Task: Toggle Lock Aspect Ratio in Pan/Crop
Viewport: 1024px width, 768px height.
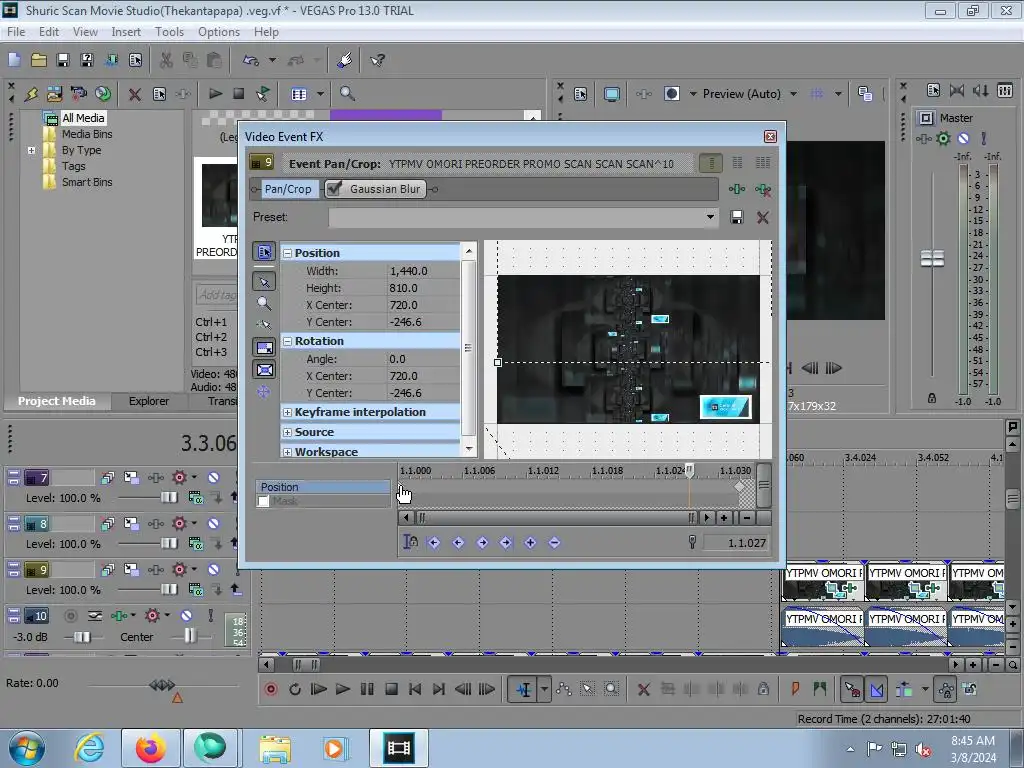Action: pos(264,347)
